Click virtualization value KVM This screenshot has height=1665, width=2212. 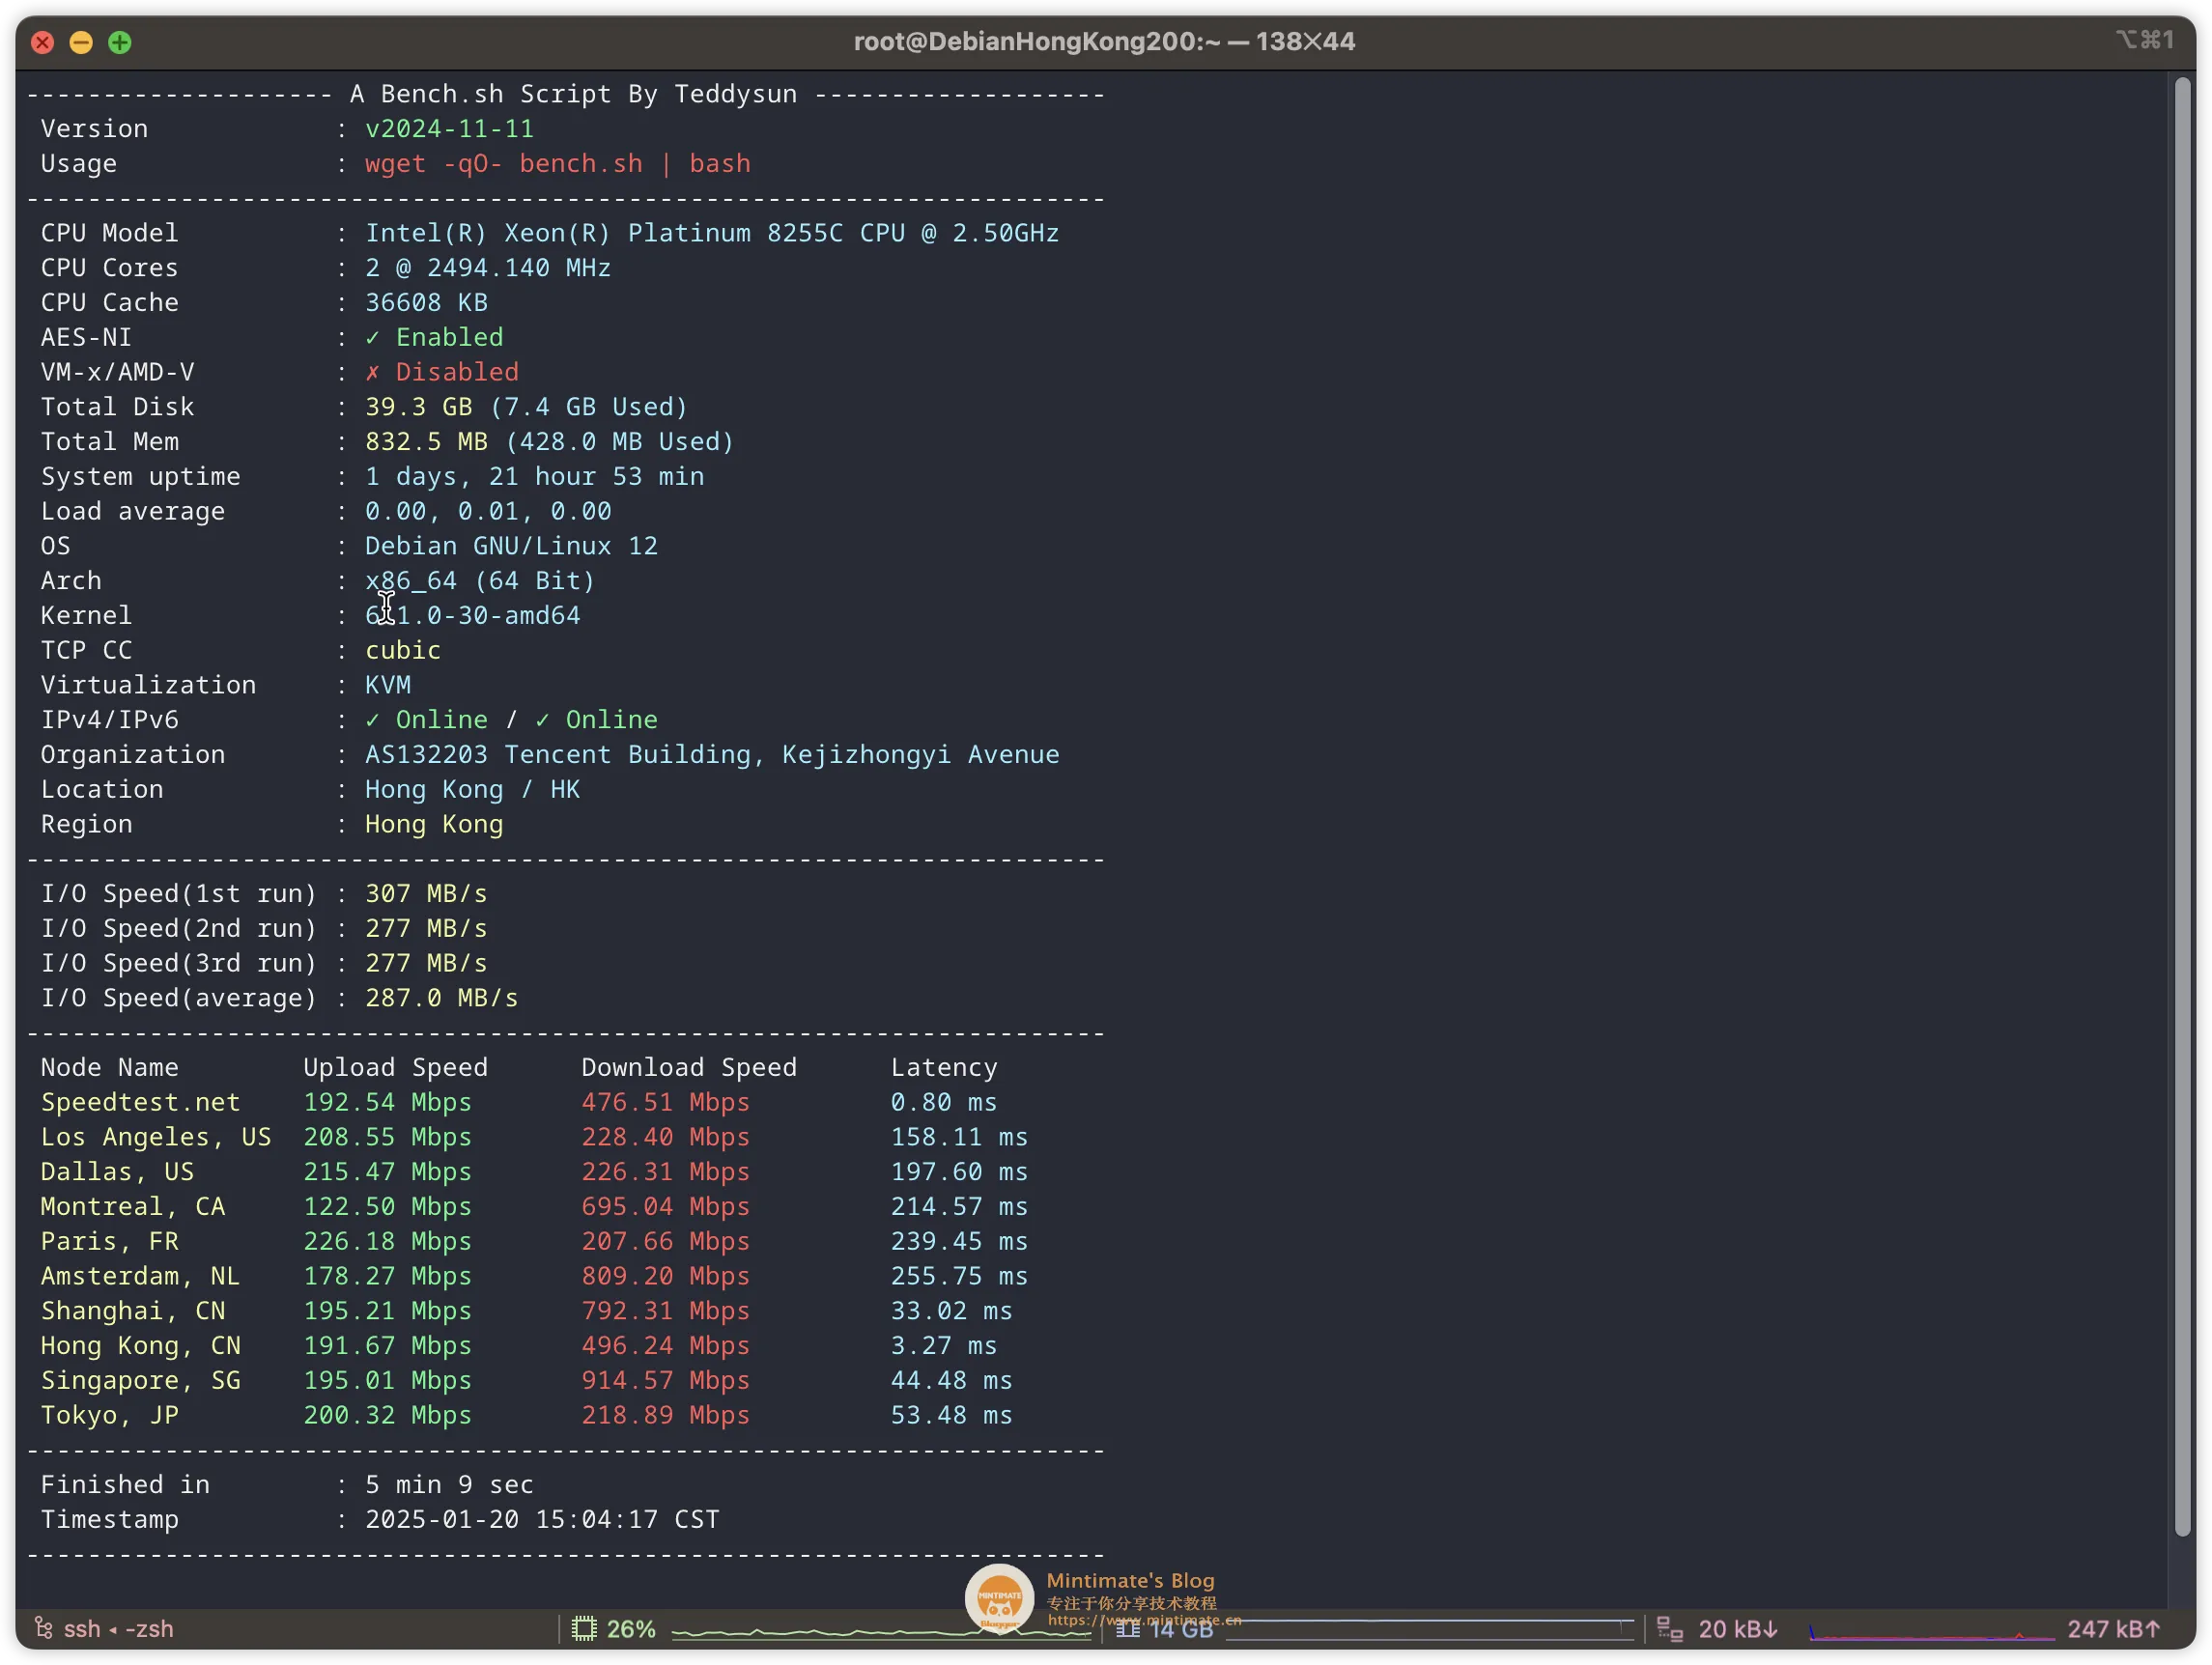coord(388,685)
